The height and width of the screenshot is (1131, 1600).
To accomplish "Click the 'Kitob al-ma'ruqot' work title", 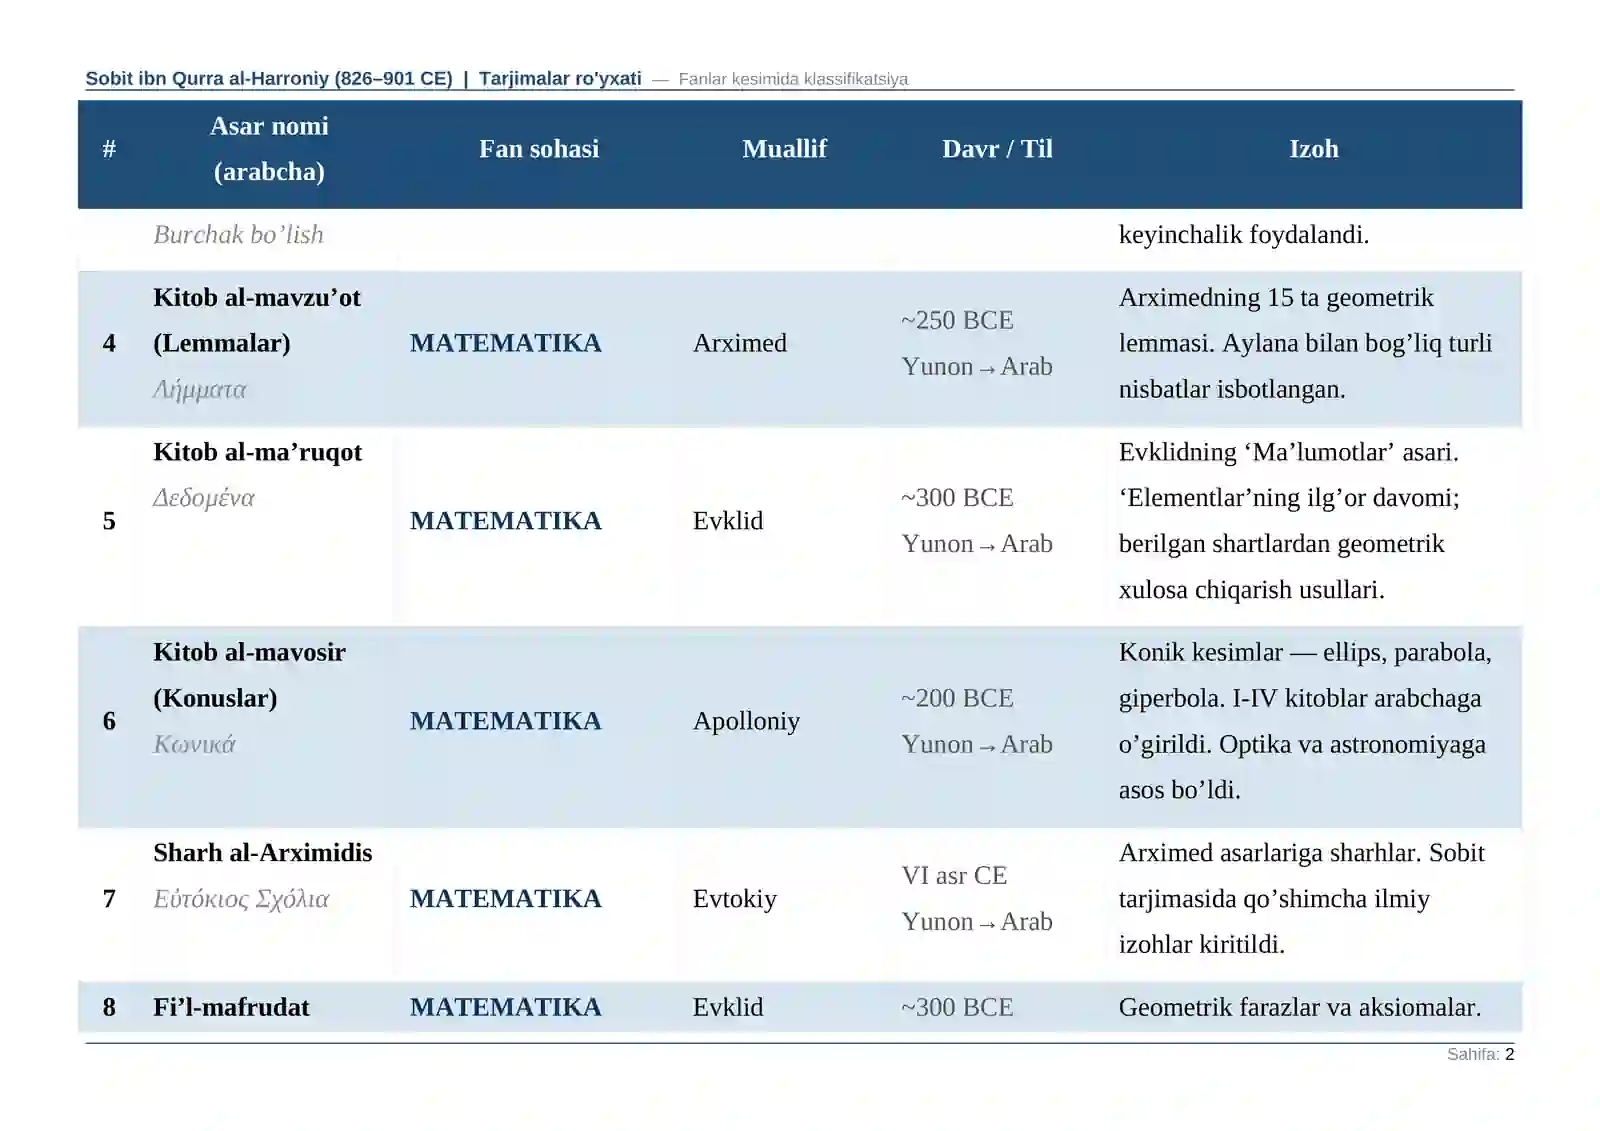I will [257, 452].
